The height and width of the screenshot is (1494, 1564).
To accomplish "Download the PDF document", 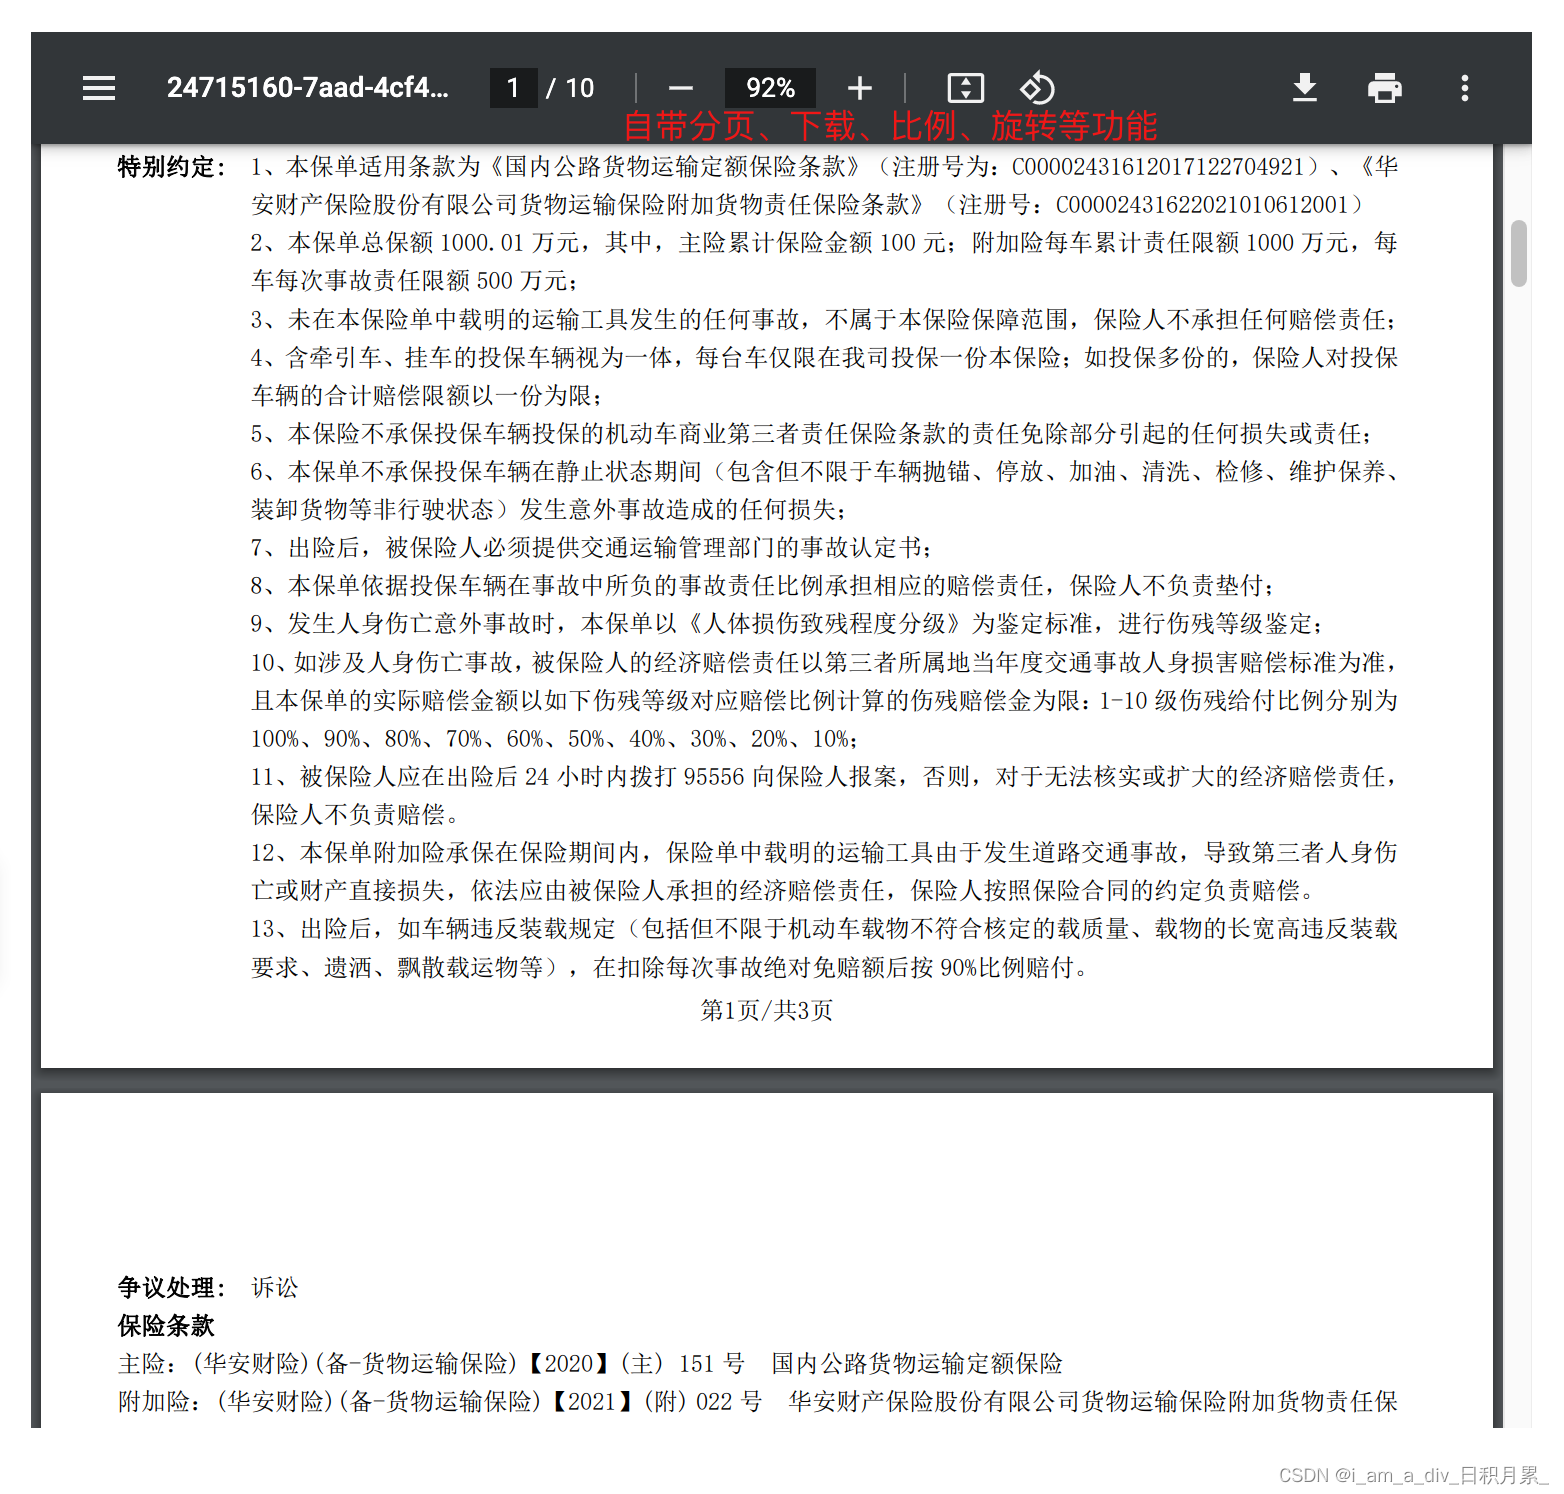I will click(x=1304, y=88).
